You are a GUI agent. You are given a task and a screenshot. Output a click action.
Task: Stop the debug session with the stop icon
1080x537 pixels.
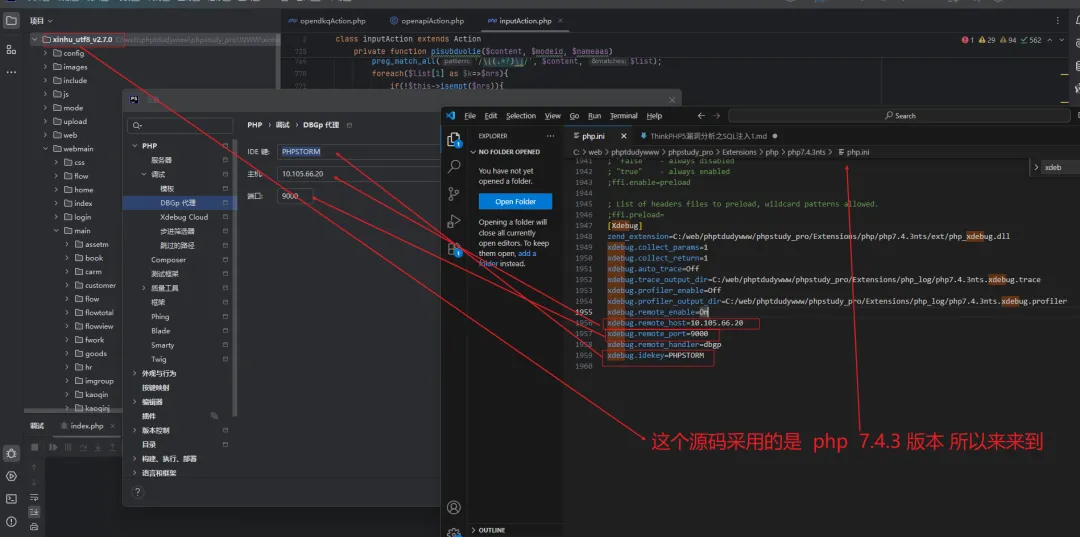tap(35, 448)
